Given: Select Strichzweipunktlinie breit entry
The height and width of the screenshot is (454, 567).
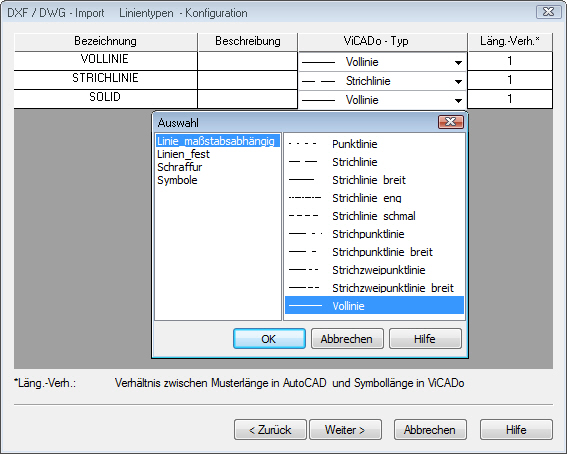Looking at the screenshot, I should point(374,288).
